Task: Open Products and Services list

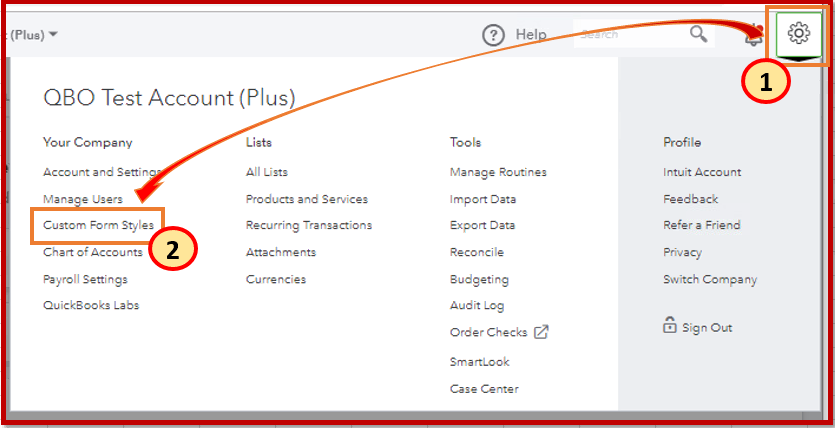Action: 306,199
